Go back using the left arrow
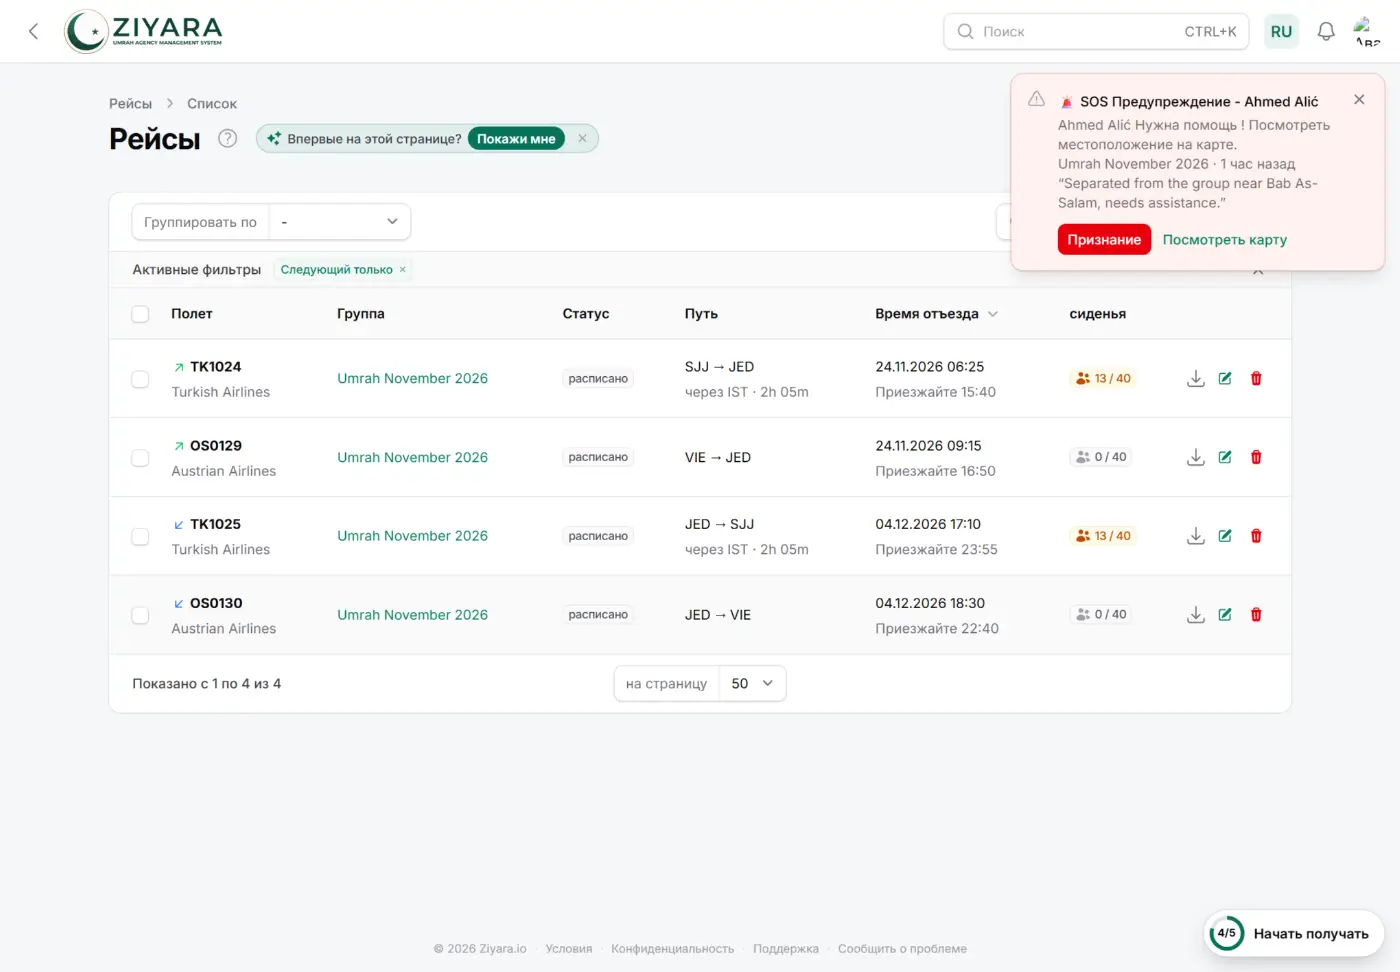 (x=33, y=31)
